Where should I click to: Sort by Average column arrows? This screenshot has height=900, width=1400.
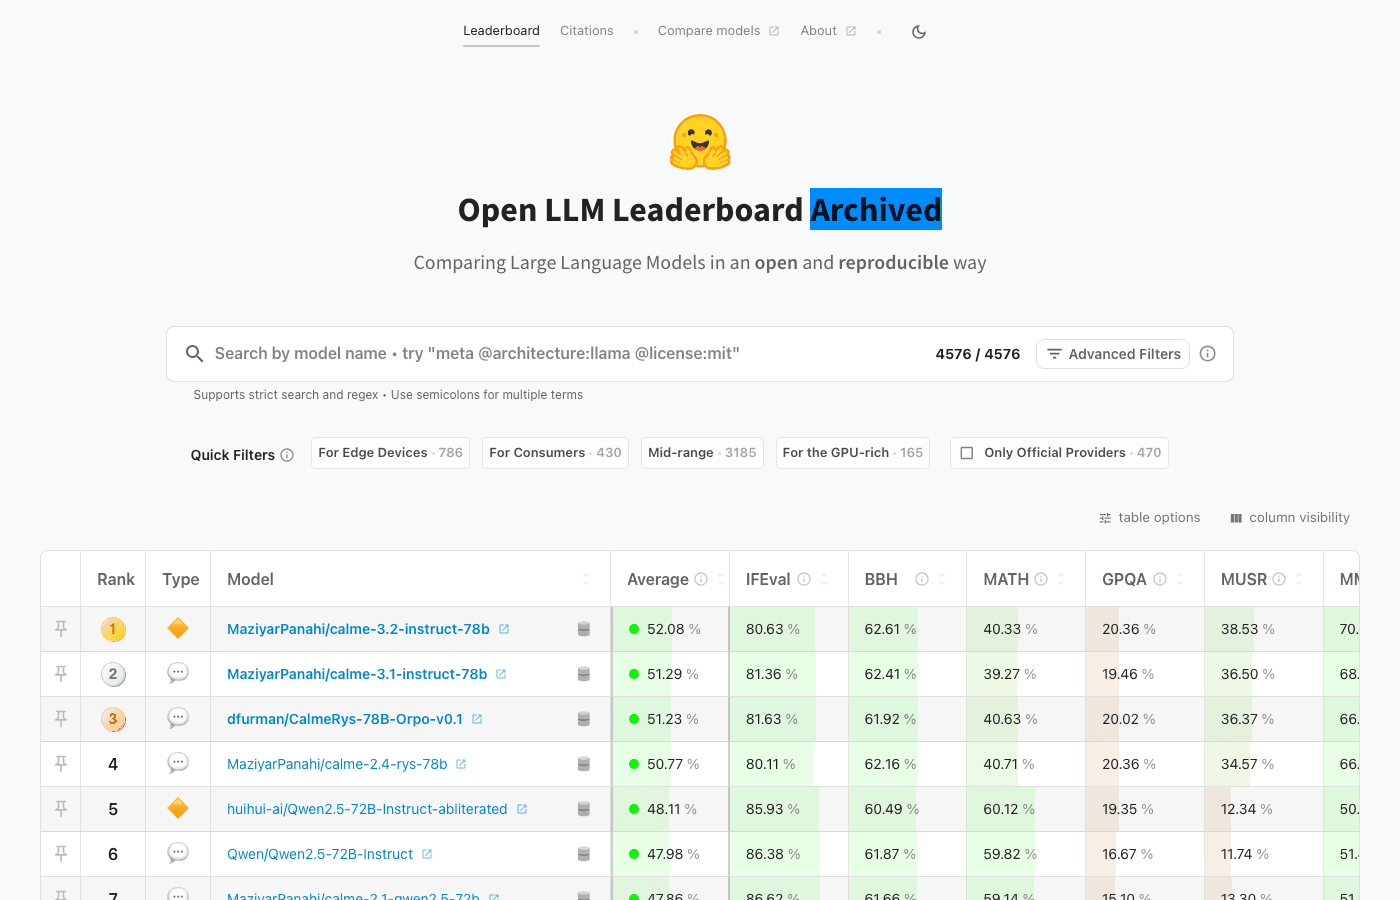click(720, 579)
